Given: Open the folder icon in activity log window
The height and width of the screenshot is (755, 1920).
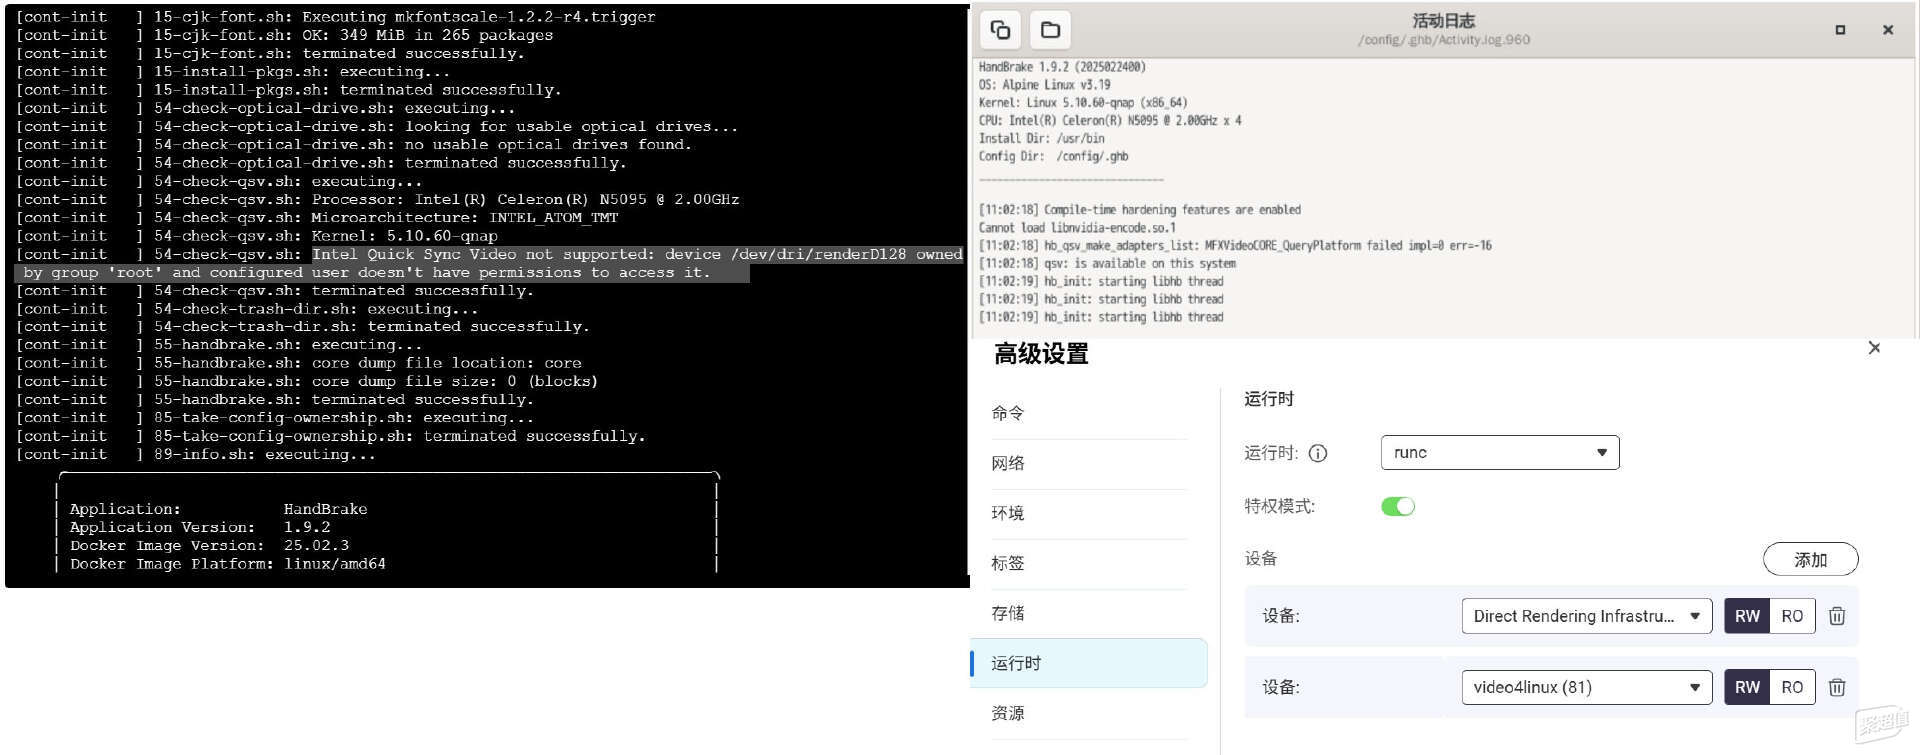Looking at the screenshot, I should 1050,30.
